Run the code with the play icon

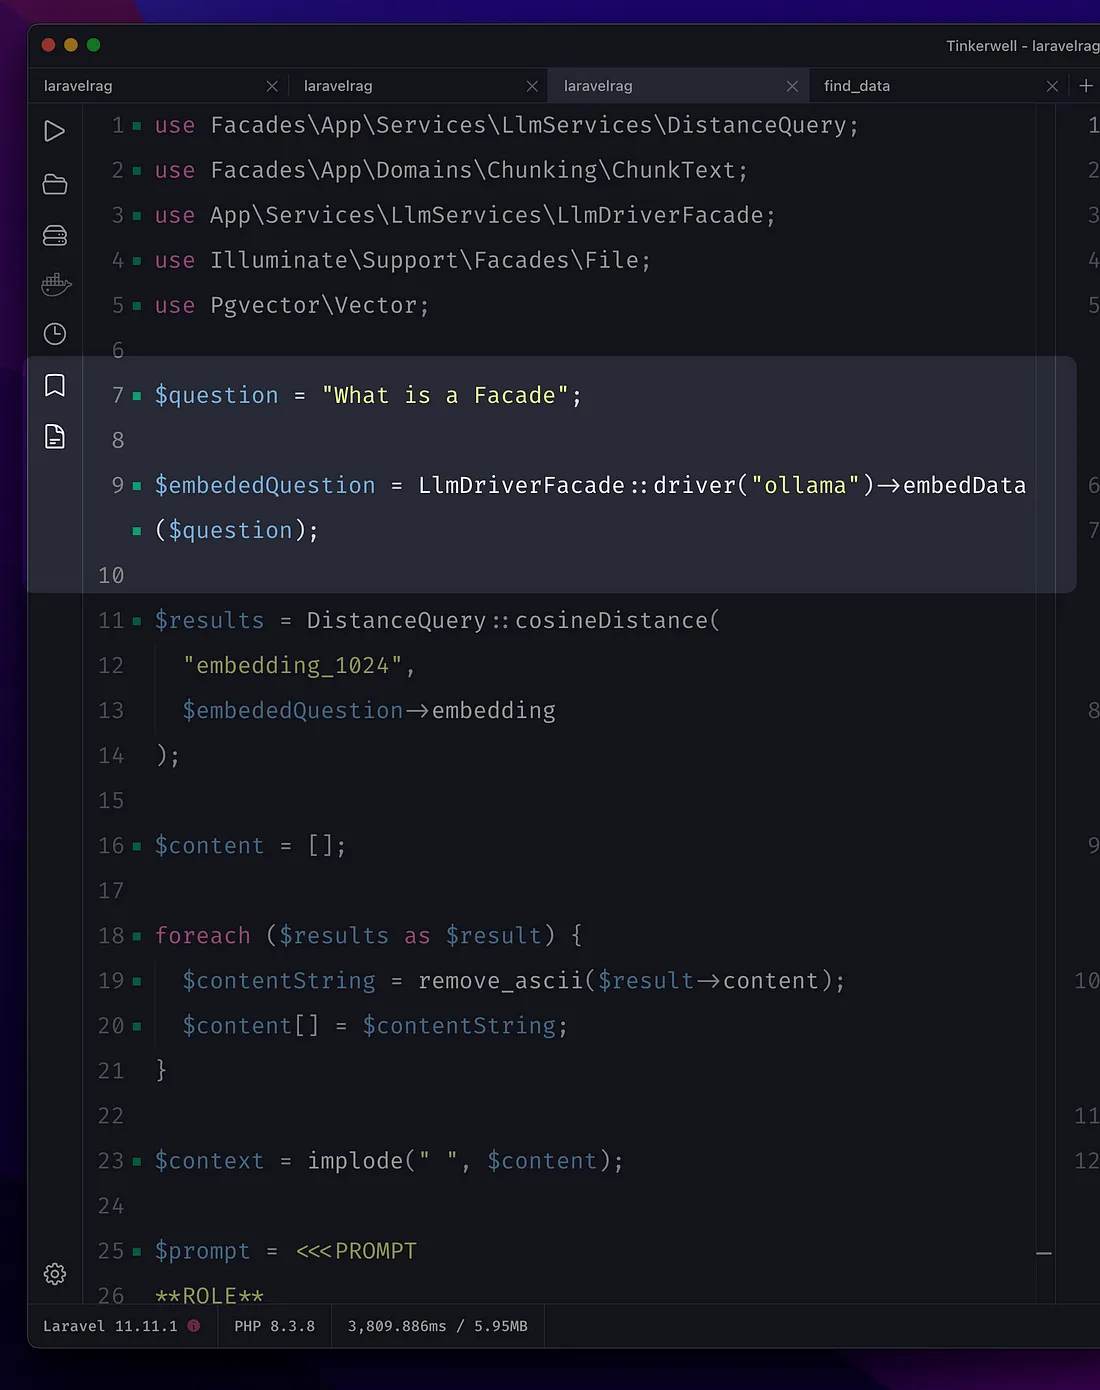click(55, 131)
